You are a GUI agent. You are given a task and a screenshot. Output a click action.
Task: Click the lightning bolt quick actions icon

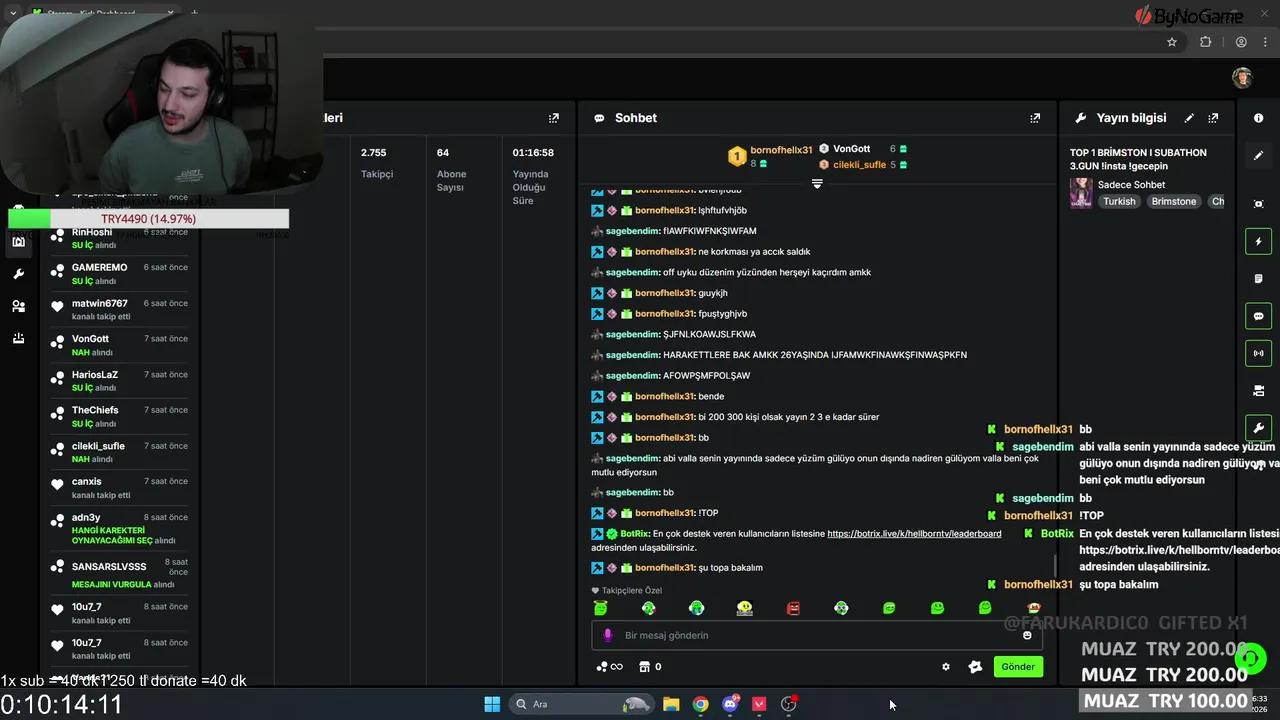(x=1258, y=241)
